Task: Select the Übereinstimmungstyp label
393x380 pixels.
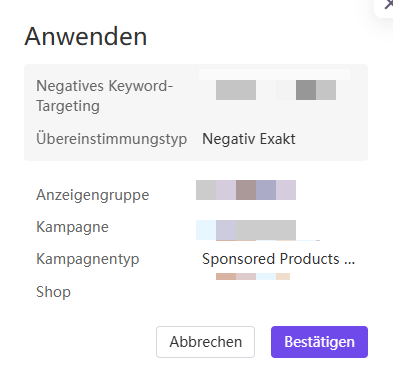Action: (x=111, y=139)
